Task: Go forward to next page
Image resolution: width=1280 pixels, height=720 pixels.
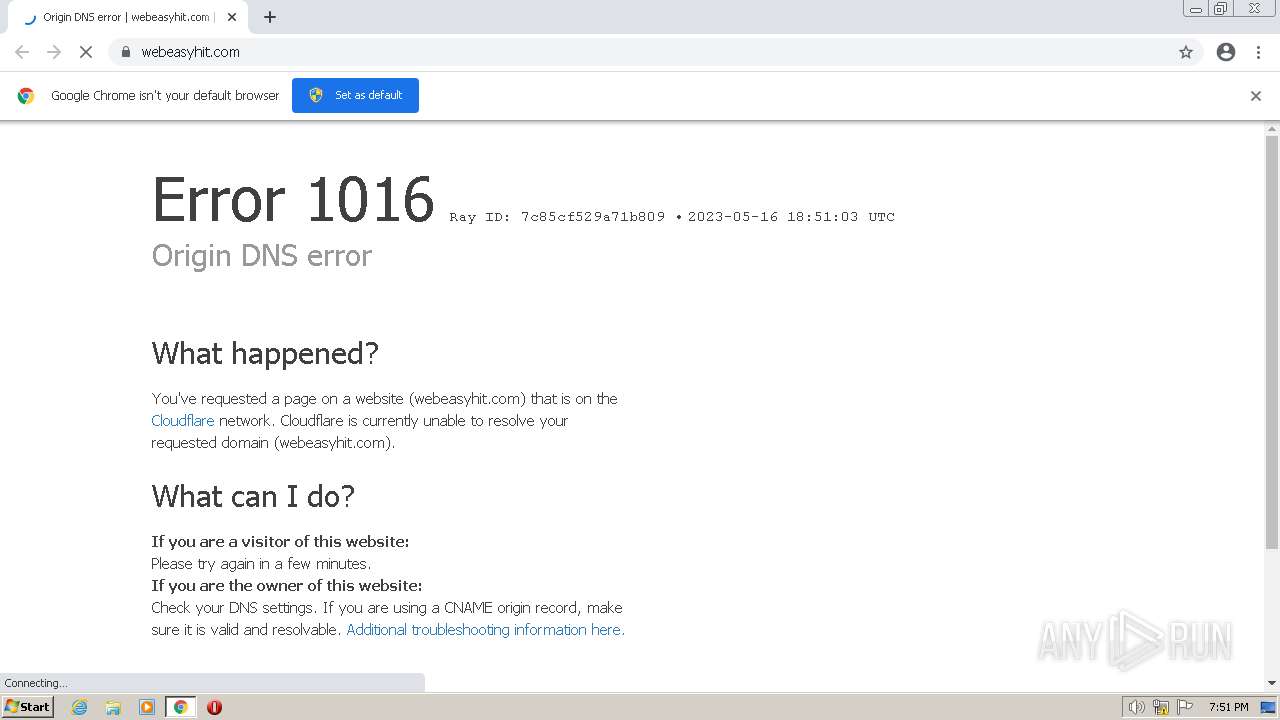Action: [54, 52]
